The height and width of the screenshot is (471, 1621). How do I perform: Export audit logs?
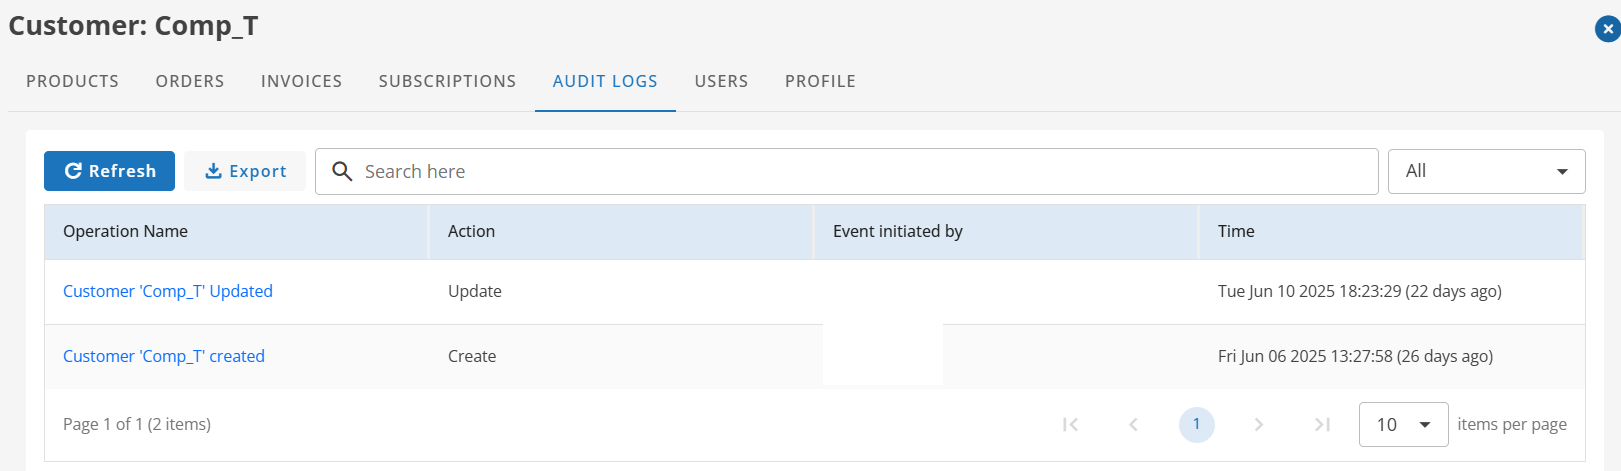point(245,171)
